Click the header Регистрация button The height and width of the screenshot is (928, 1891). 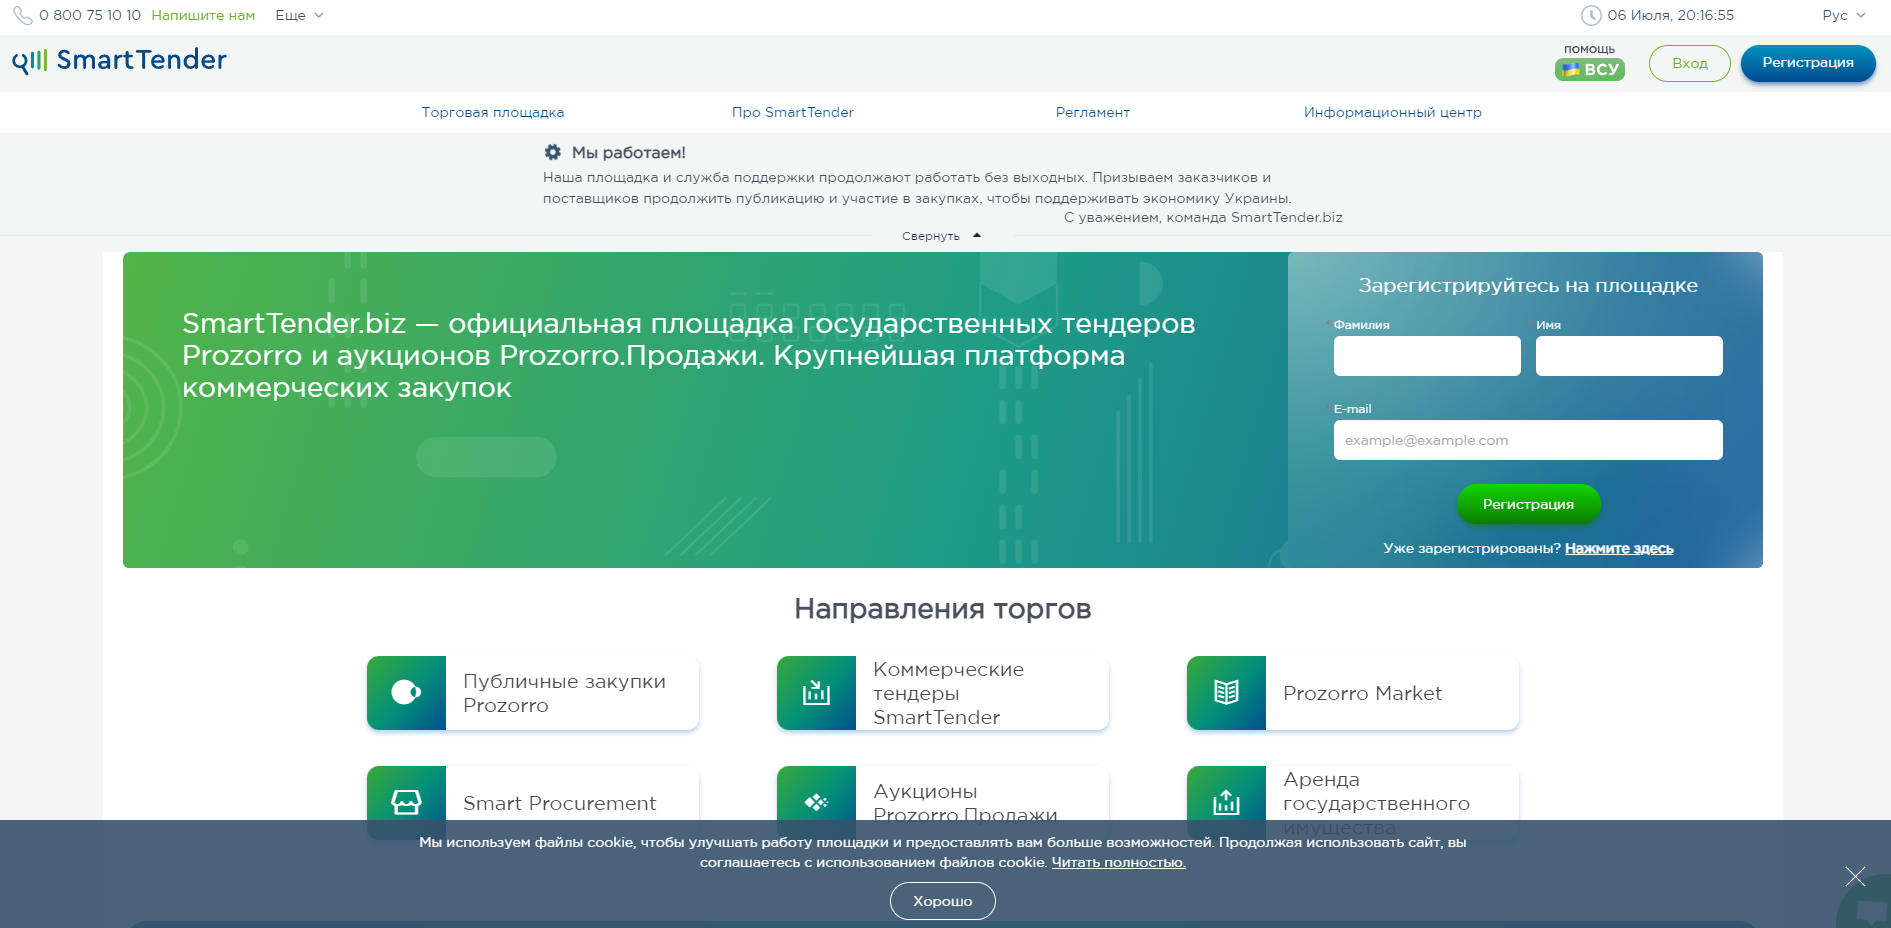(1808, 63)
